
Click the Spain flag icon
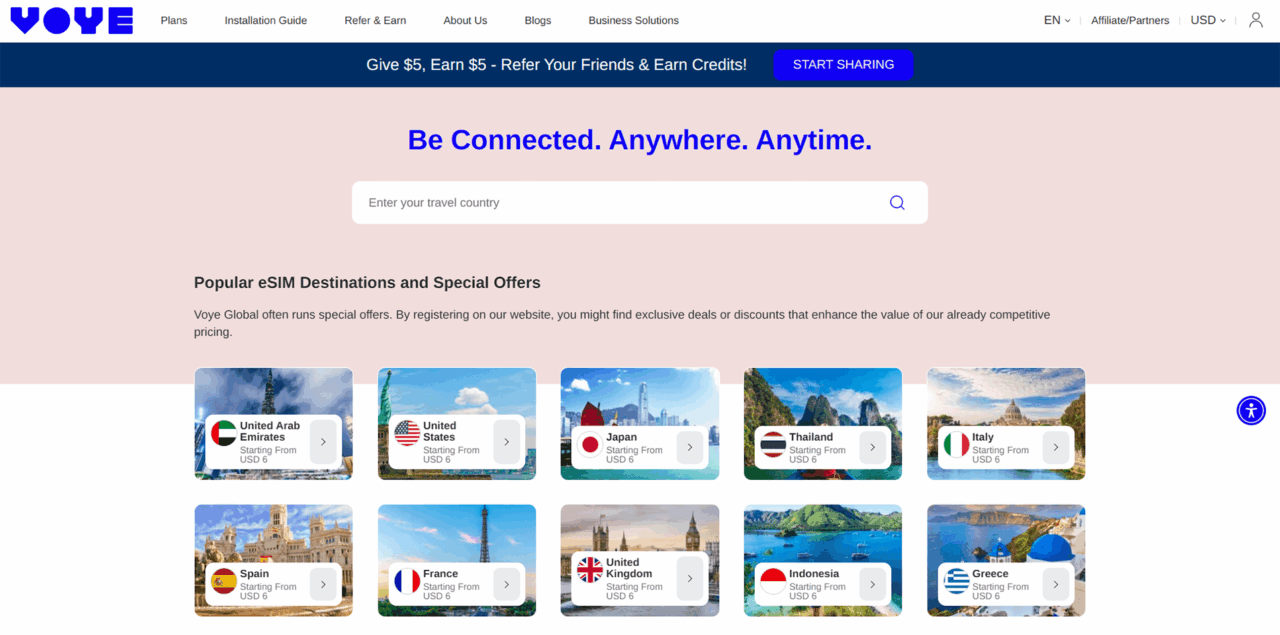tap(224, 581)
